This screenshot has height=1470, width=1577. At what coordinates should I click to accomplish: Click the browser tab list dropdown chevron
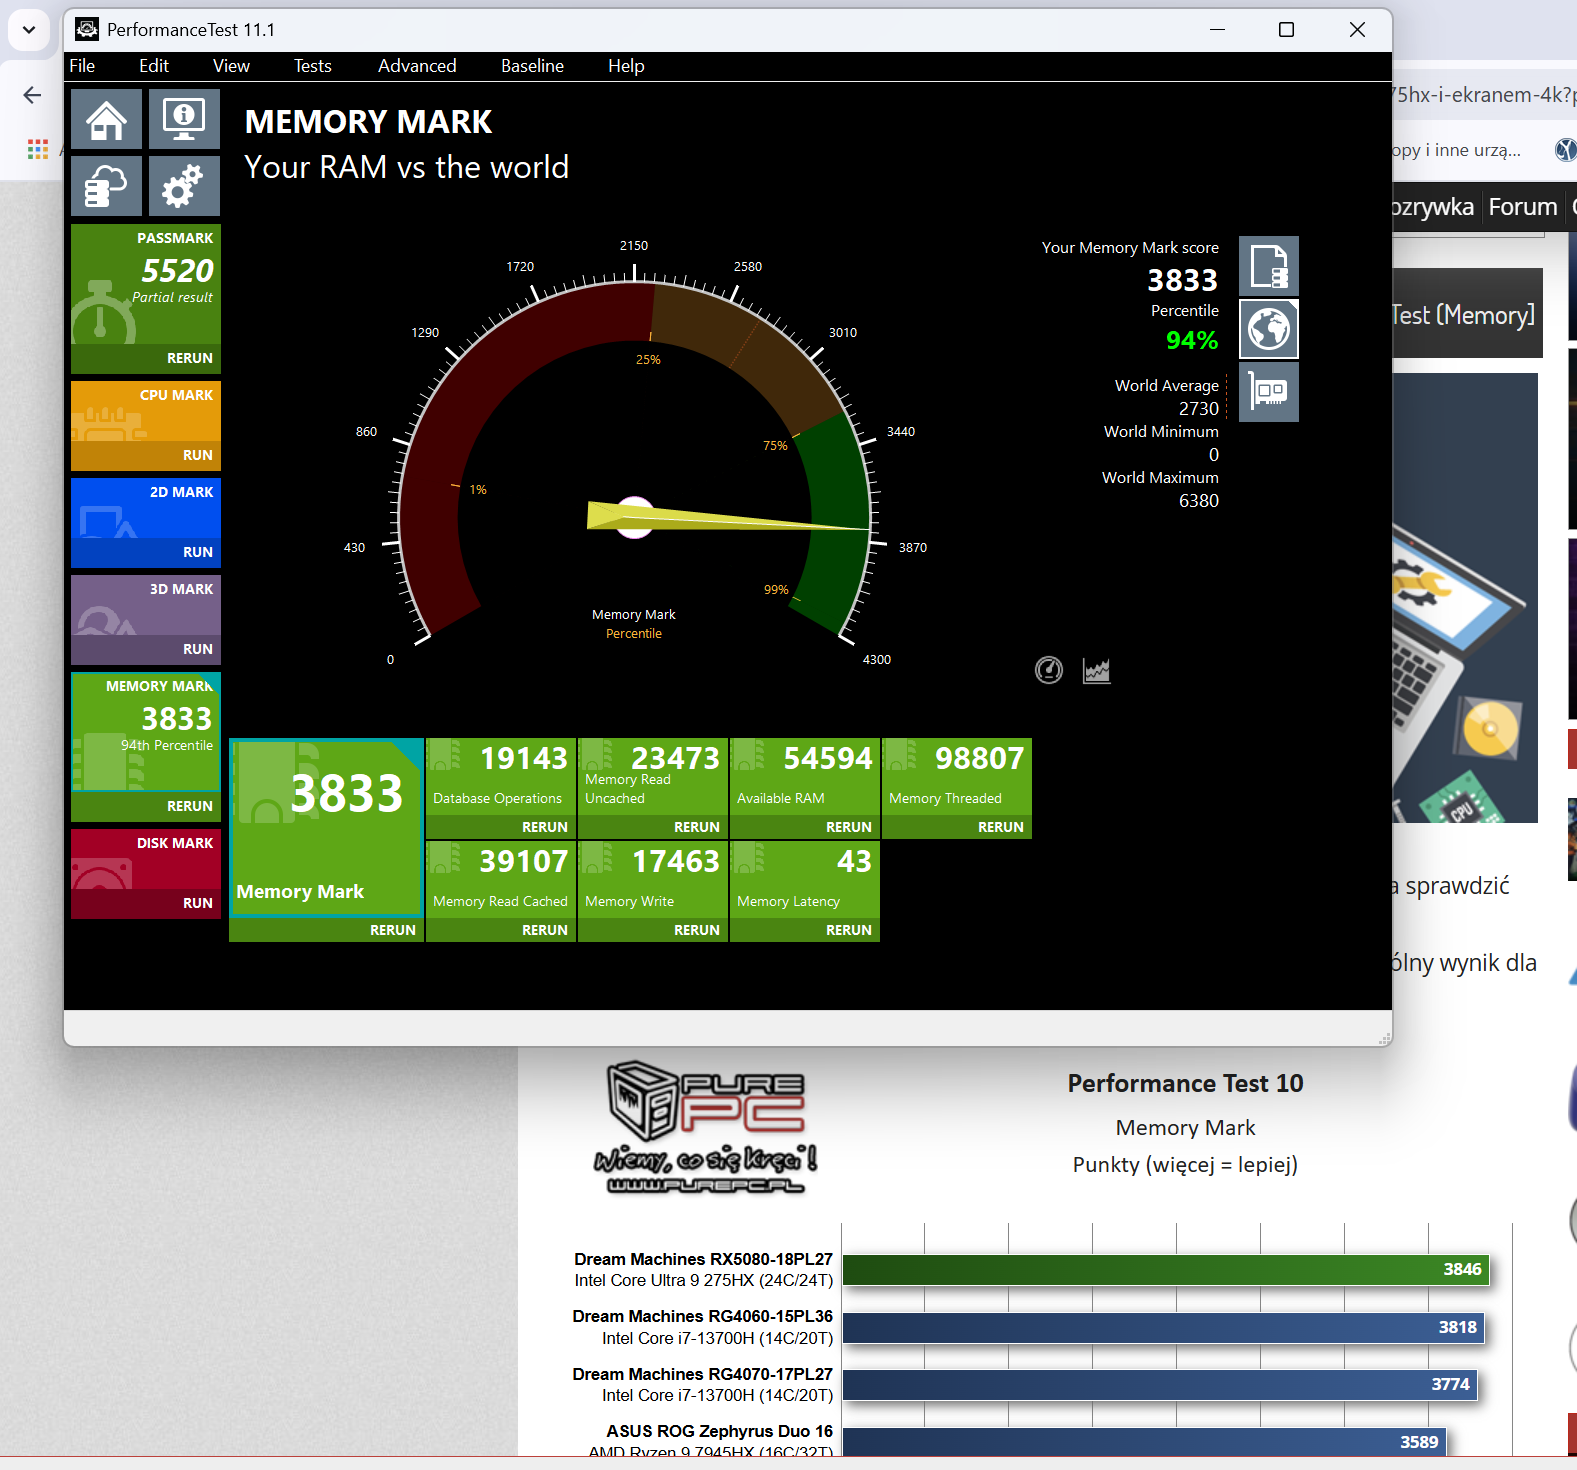click(29, 29)
